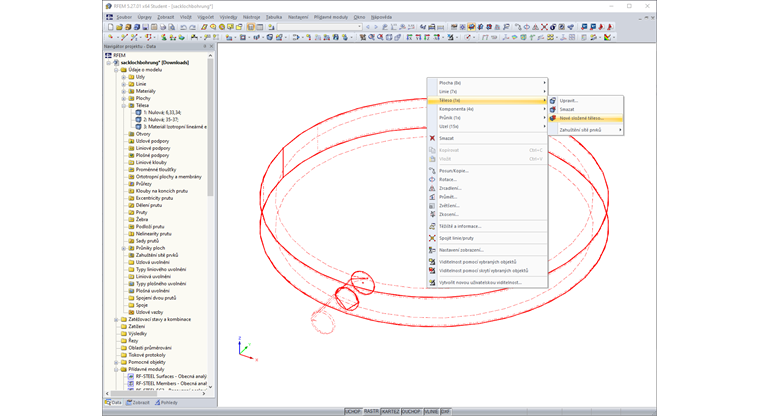Viewport: 760px width, 416px height.
Task: Click the mirror icon beside Zrcadlení
Action: pyautogui.click(x=432, y=188)
